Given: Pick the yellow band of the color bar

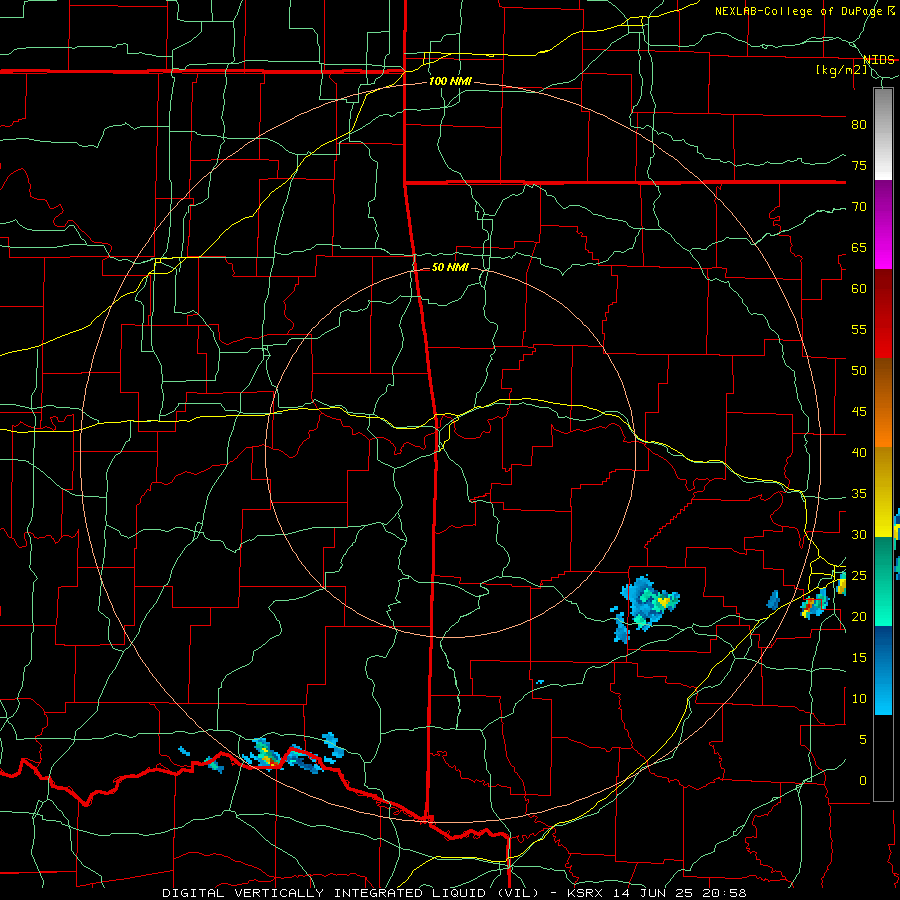Looking at the screenshot, I should coord(883,492).
